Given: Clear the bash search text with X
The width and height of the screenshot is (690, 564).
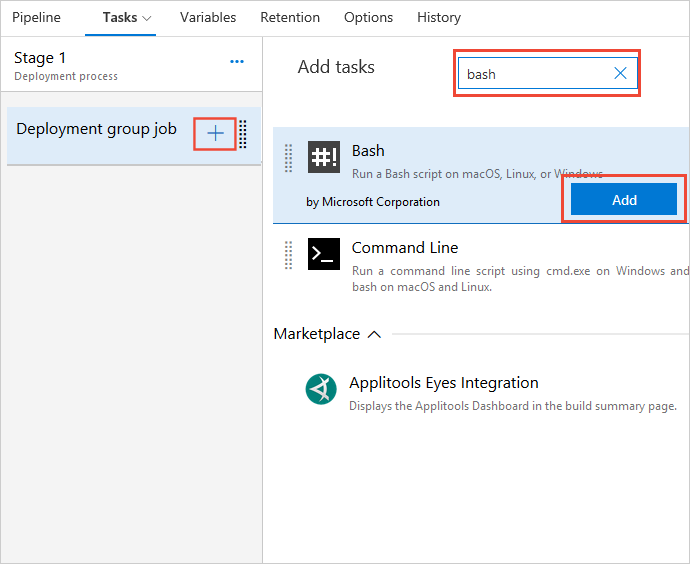Looking at the screenshot, I should [620, 73].
